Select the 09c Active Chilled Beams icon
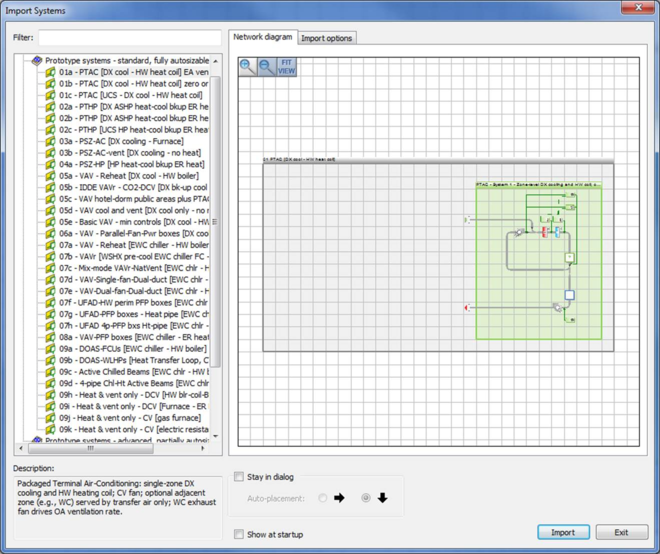The width and height of the screenshot is (660, 554). [x=49, y=371]
